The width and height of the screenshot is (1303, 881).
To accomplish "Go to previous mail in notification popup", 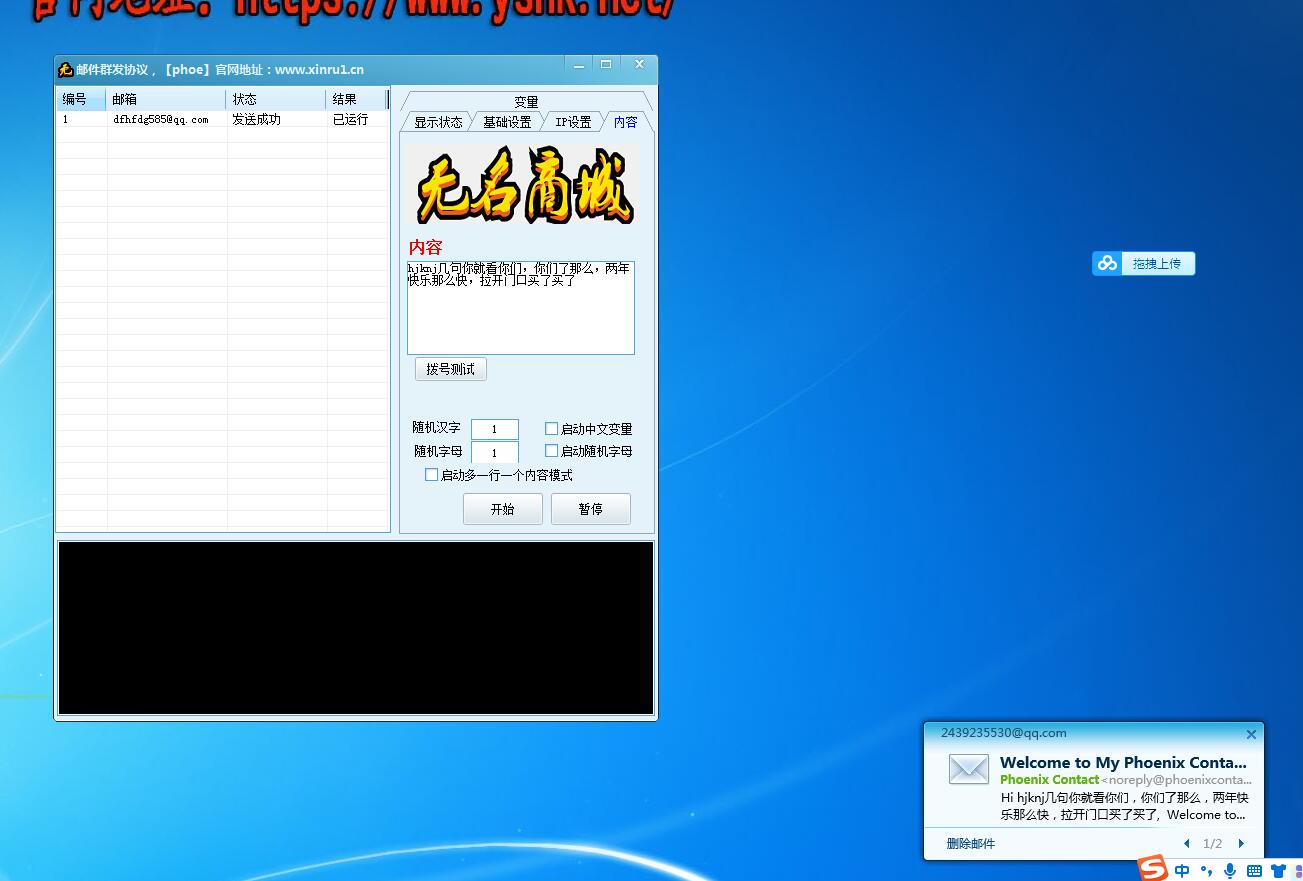I will [x=1186, y=844].
